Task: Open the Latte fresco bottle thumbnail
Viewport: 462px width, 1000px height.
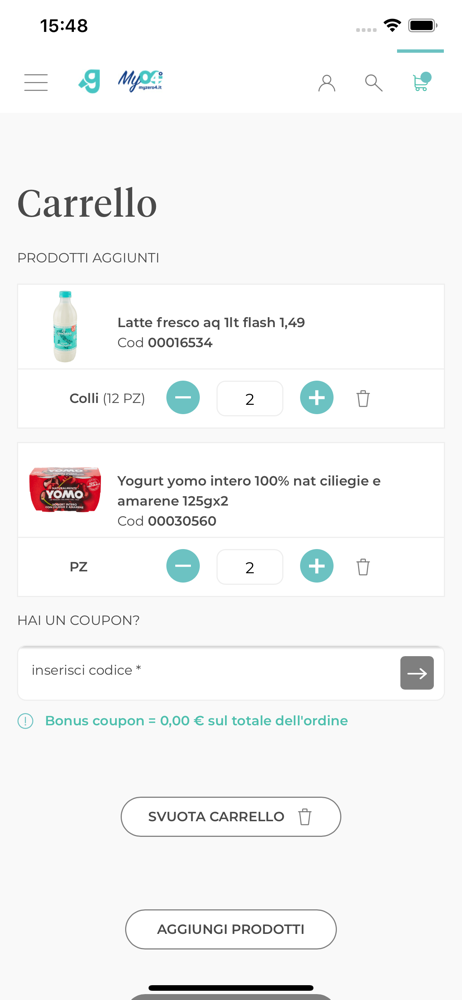Action: (x=64, y=327)
